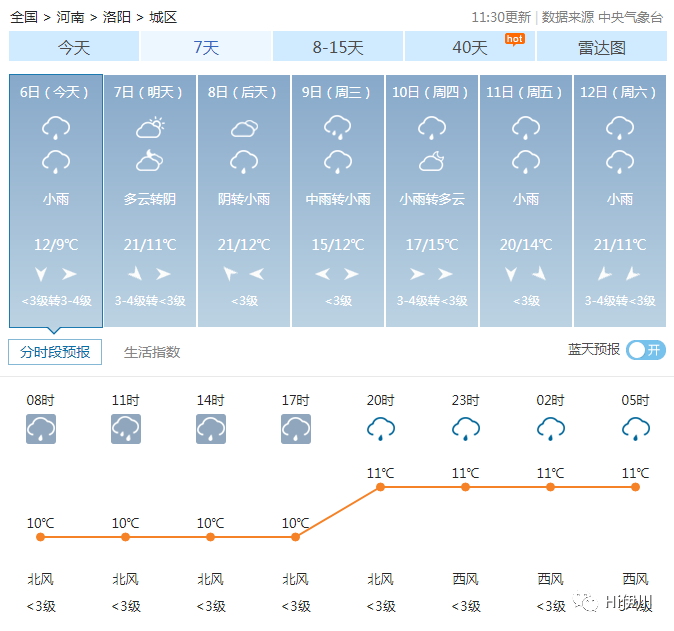Click the hot badge on 40天
Viewport: 674px width, 631px height.
click(x=515, y=40)
